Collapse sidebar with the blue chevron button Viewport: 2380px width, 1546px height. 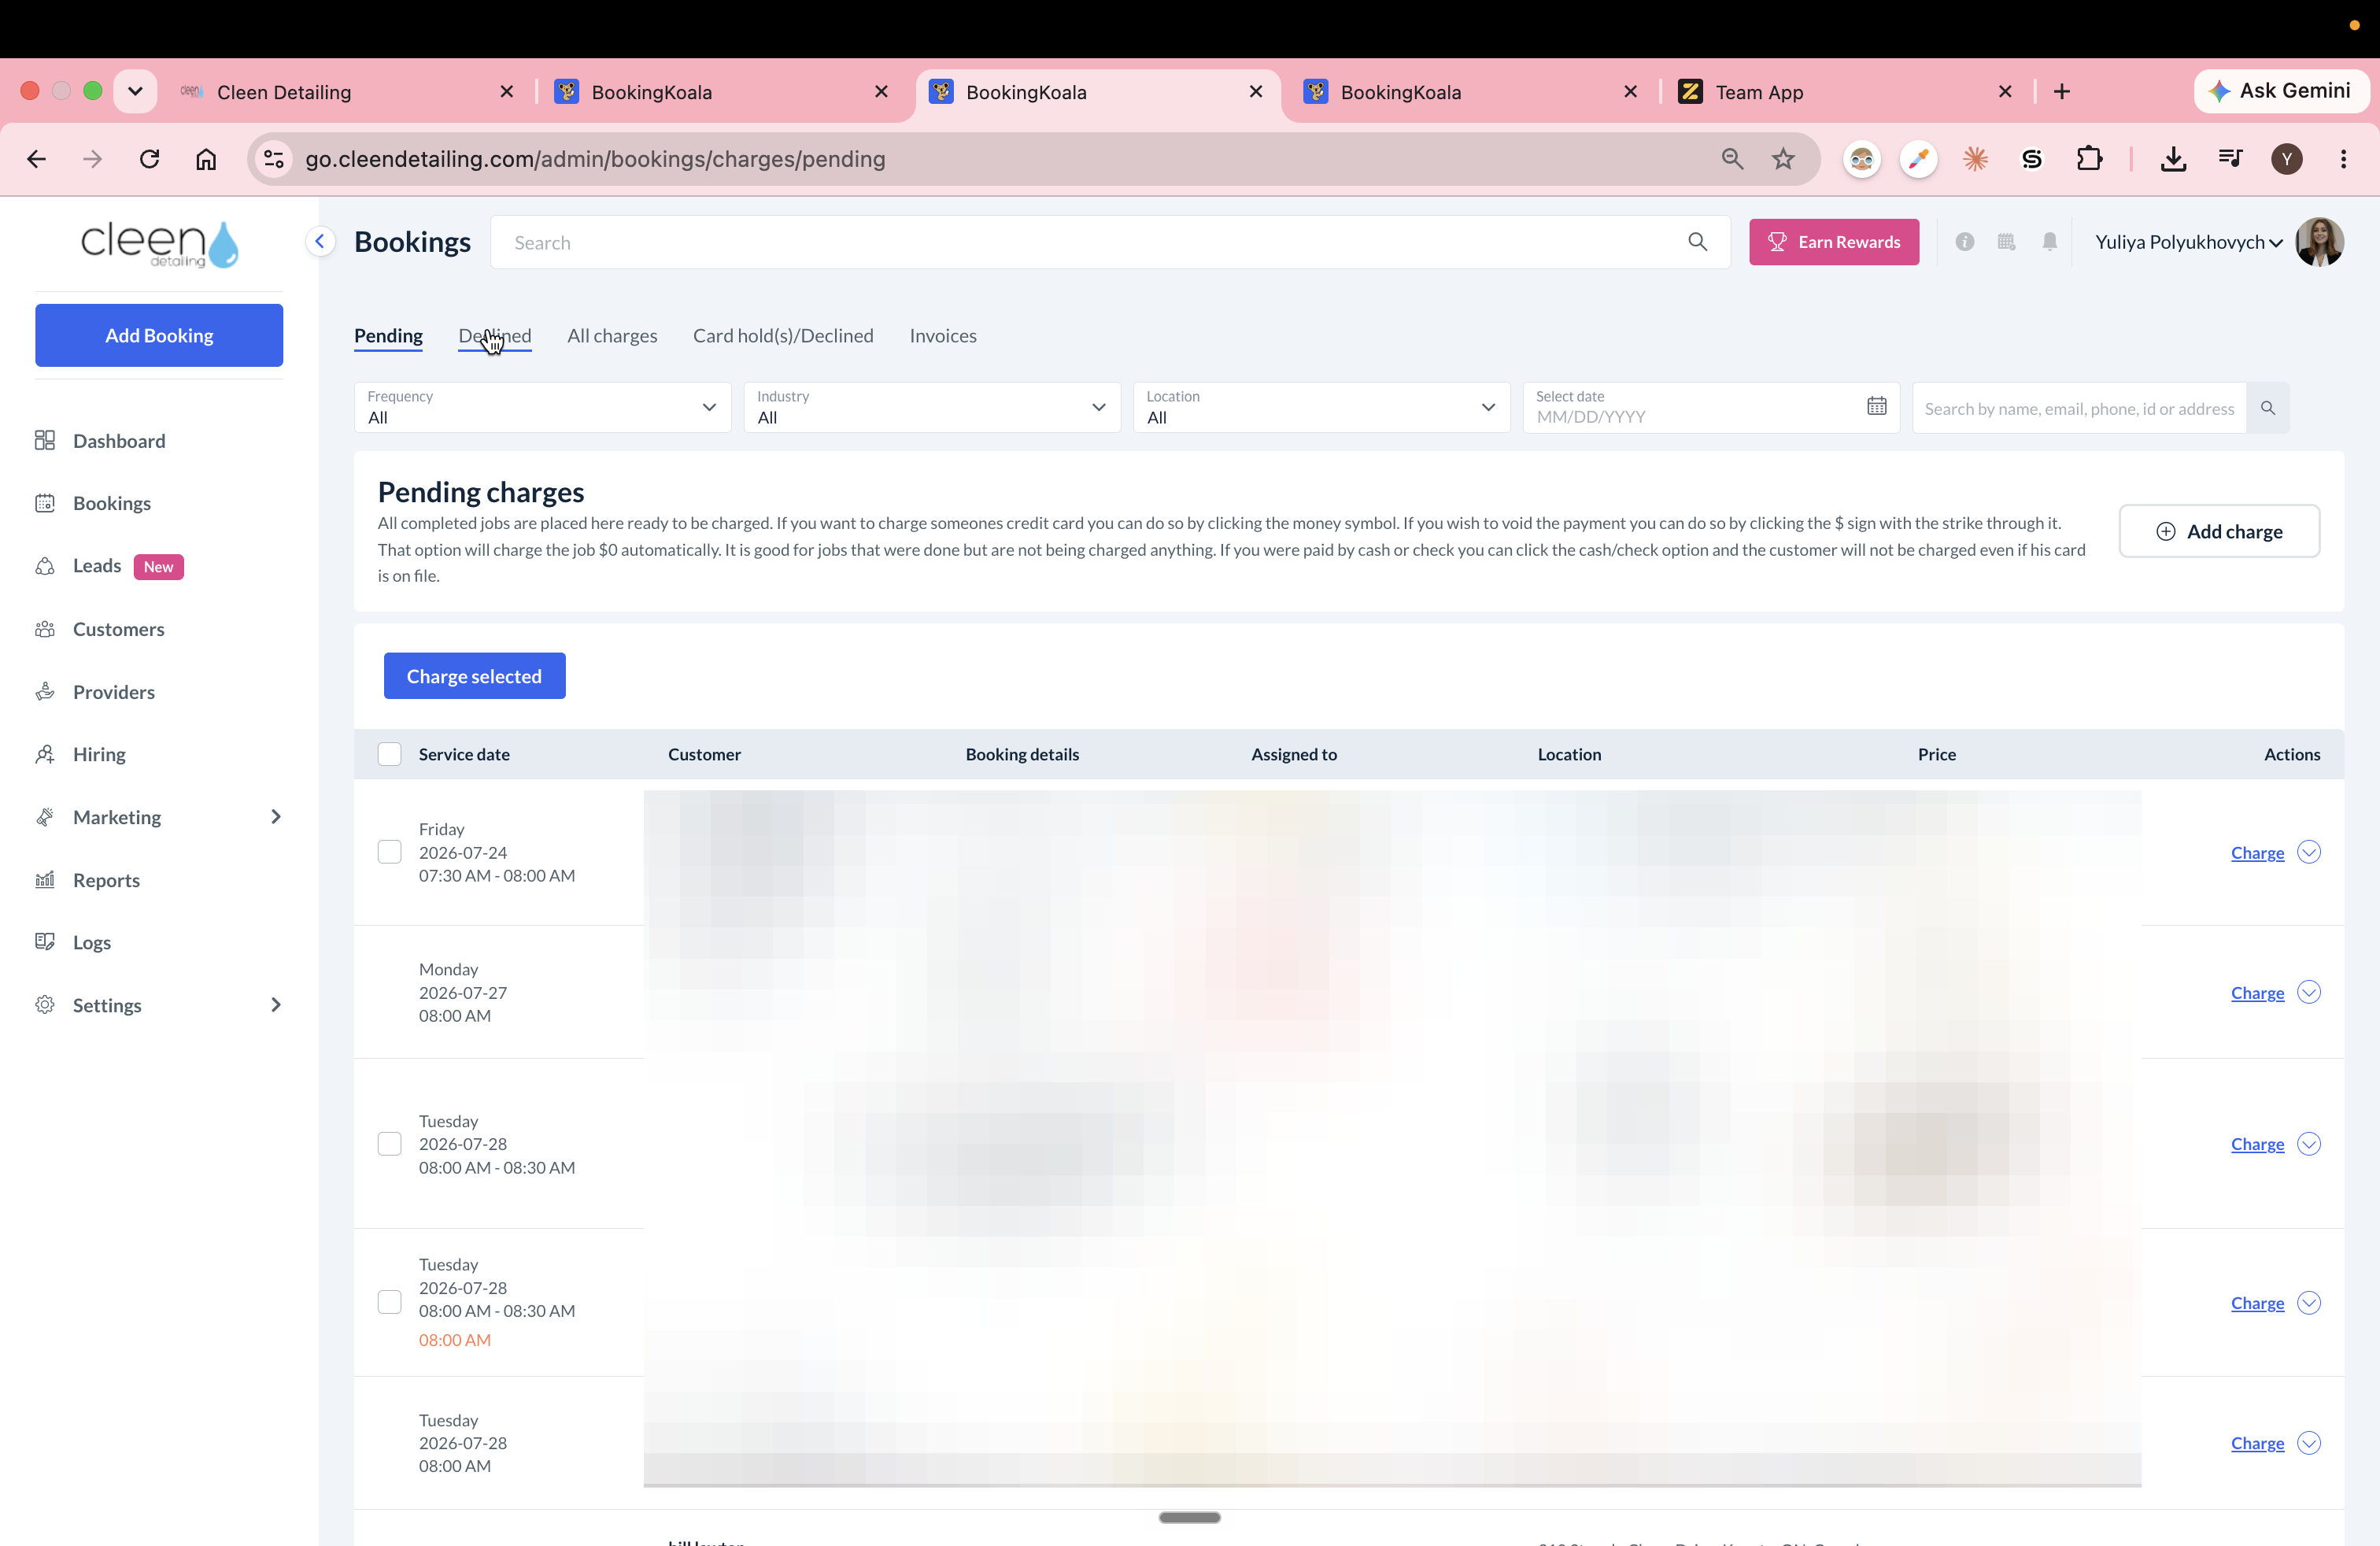[x=320, y=241]
